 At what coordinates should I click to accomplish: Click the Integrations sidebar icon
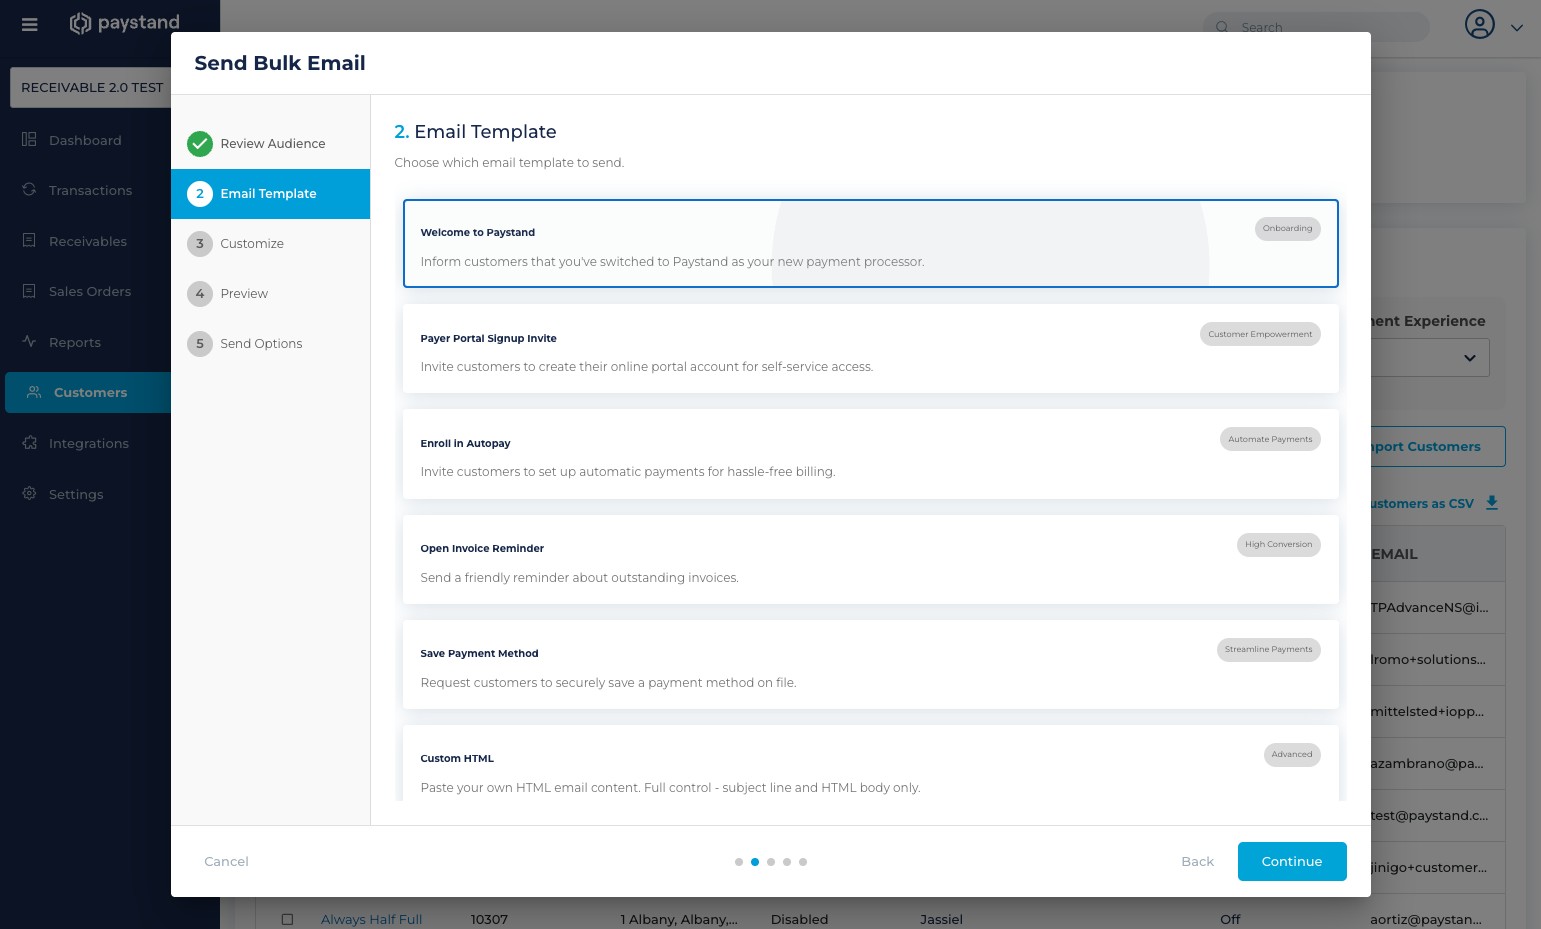click(29, 443)
